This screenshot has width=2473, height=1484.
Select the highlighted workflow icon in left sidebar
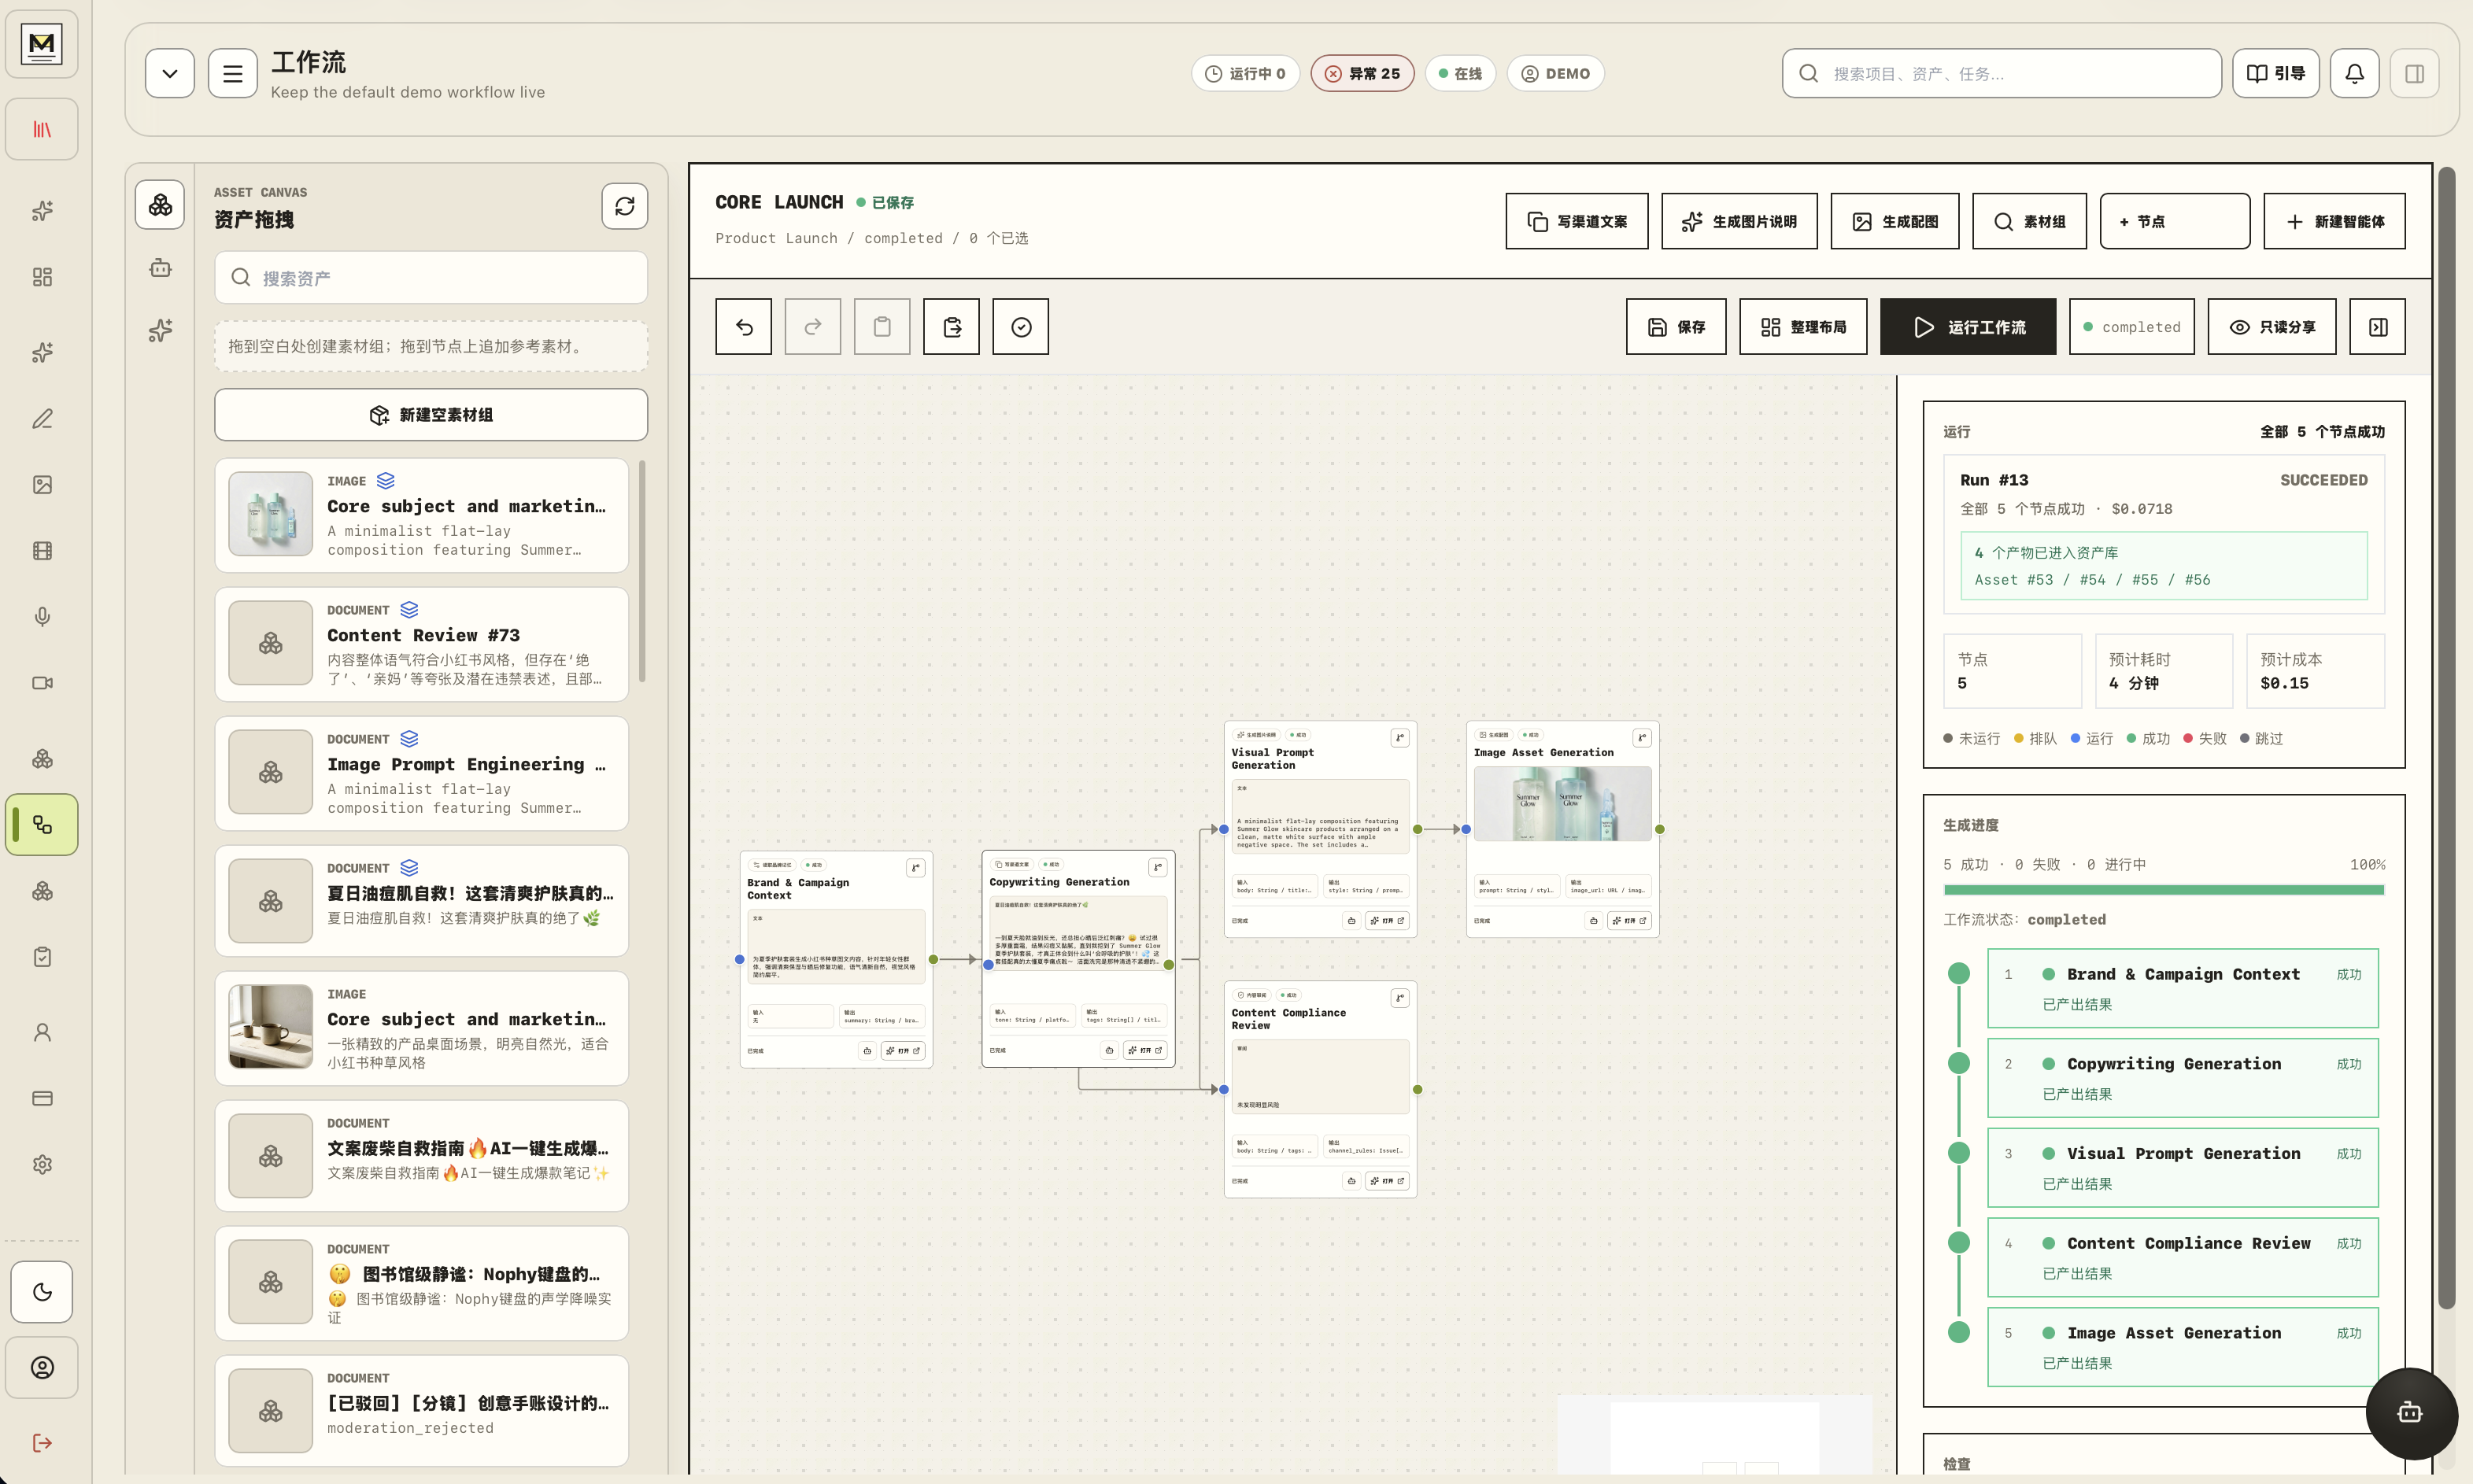[x=42, y=825]
